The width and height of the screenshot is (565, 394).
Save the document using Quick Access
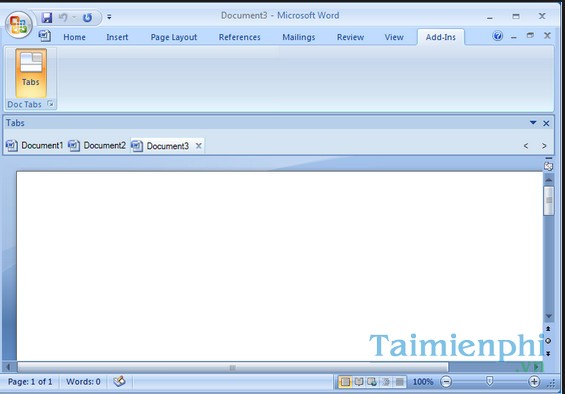(x=46, y=17)
